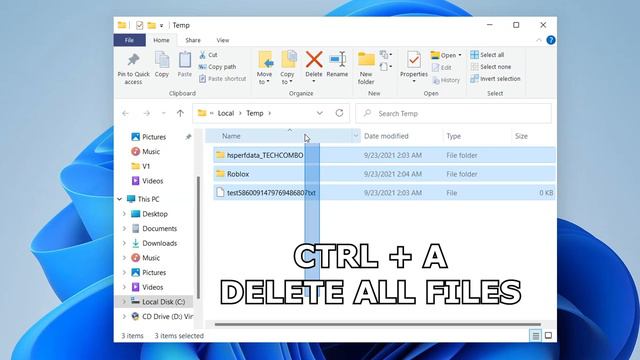The height and width of the screenshot is (360, 640).
Task: Open the New item dropdown icon
Action: (386, 54)
